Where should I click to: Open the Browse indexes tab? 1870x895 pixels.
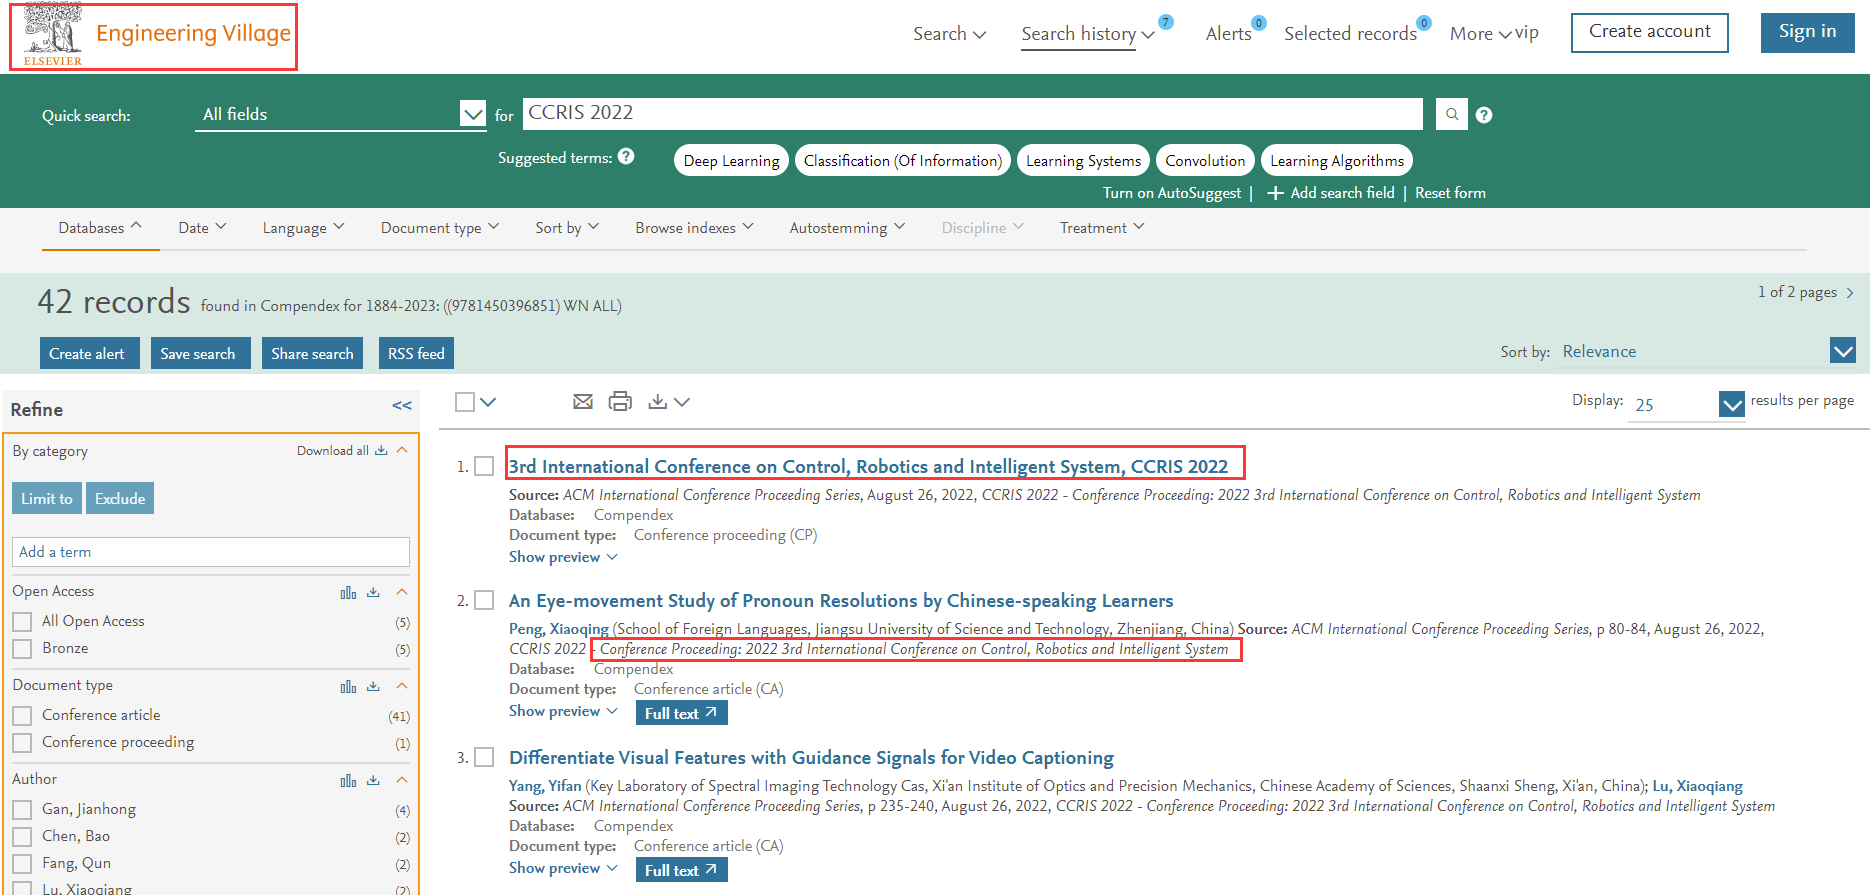tap(694, 228)
